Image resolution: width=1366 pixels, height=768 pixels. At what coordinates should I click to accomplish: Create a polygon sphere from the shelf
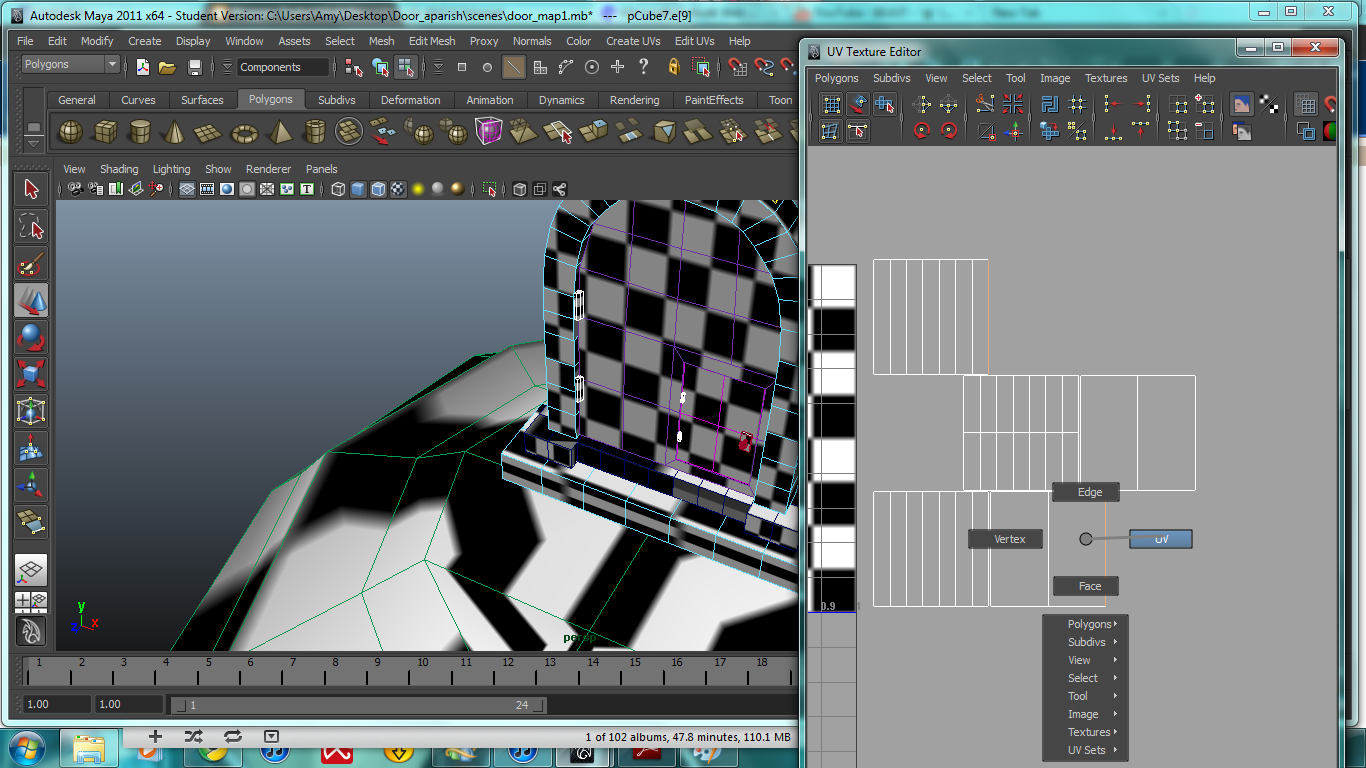pyautogui.click(x=71, y=131)
